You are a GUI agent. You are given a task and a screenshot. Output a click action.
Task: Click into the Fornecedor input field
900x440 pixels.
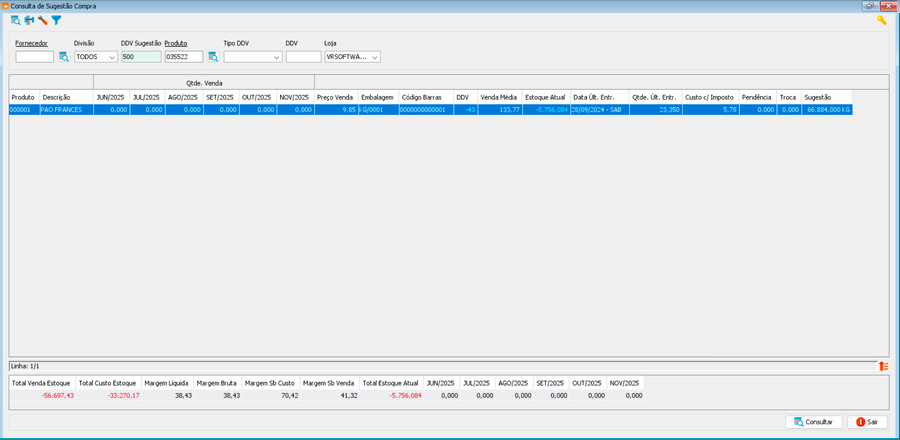[x=34, y=57]
